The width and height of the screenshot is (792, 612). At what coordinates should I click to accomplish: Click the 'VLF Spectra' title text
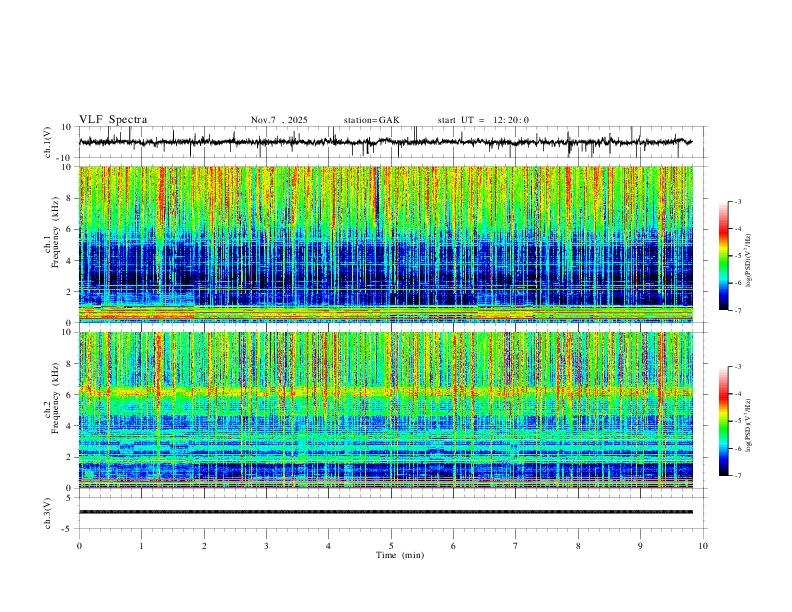(113, 120)
